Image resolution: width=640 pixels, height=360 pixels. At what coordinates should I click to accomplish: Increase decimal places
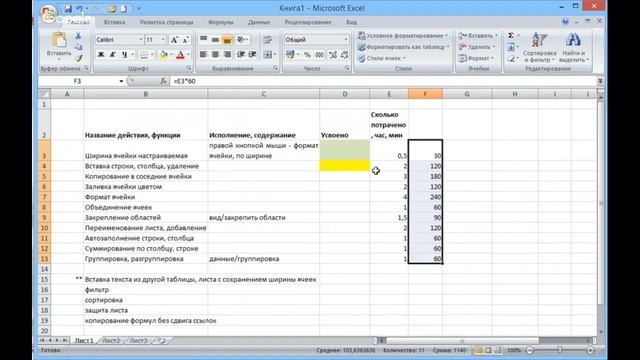coord(333,54)
